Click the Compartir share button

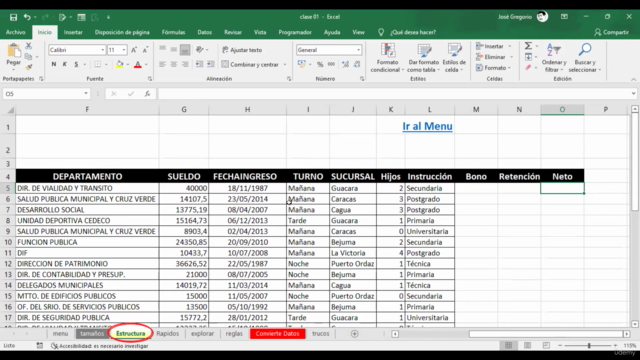point(611,32)
